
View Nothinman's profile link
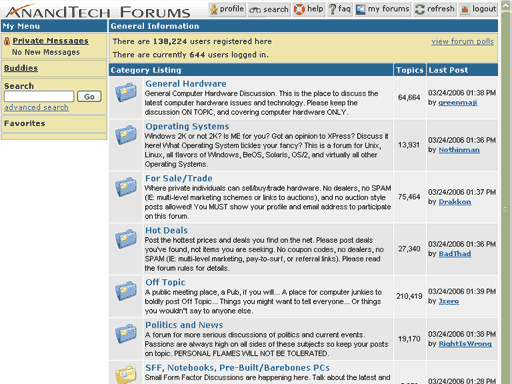point(459,150)
